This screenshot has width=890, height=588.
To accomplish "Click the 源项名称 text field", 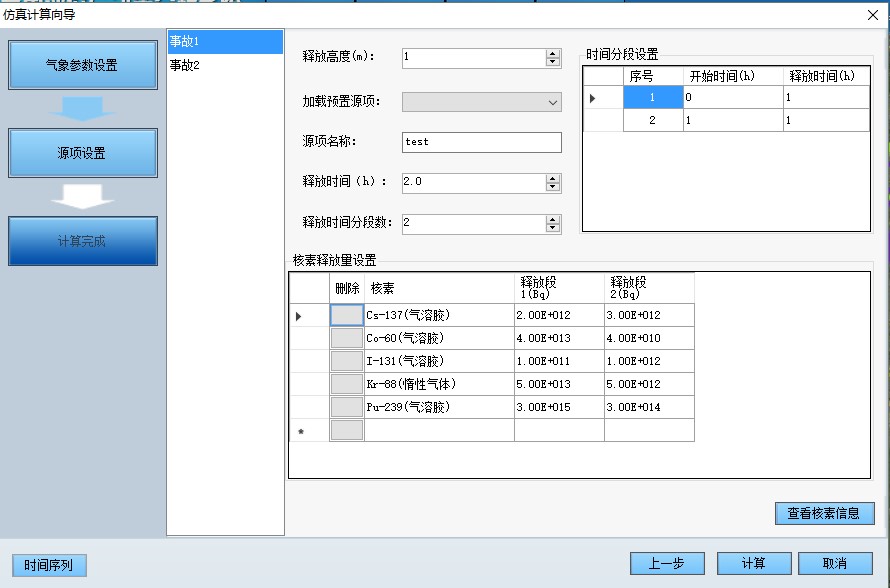I will click(x=481, y=142).
